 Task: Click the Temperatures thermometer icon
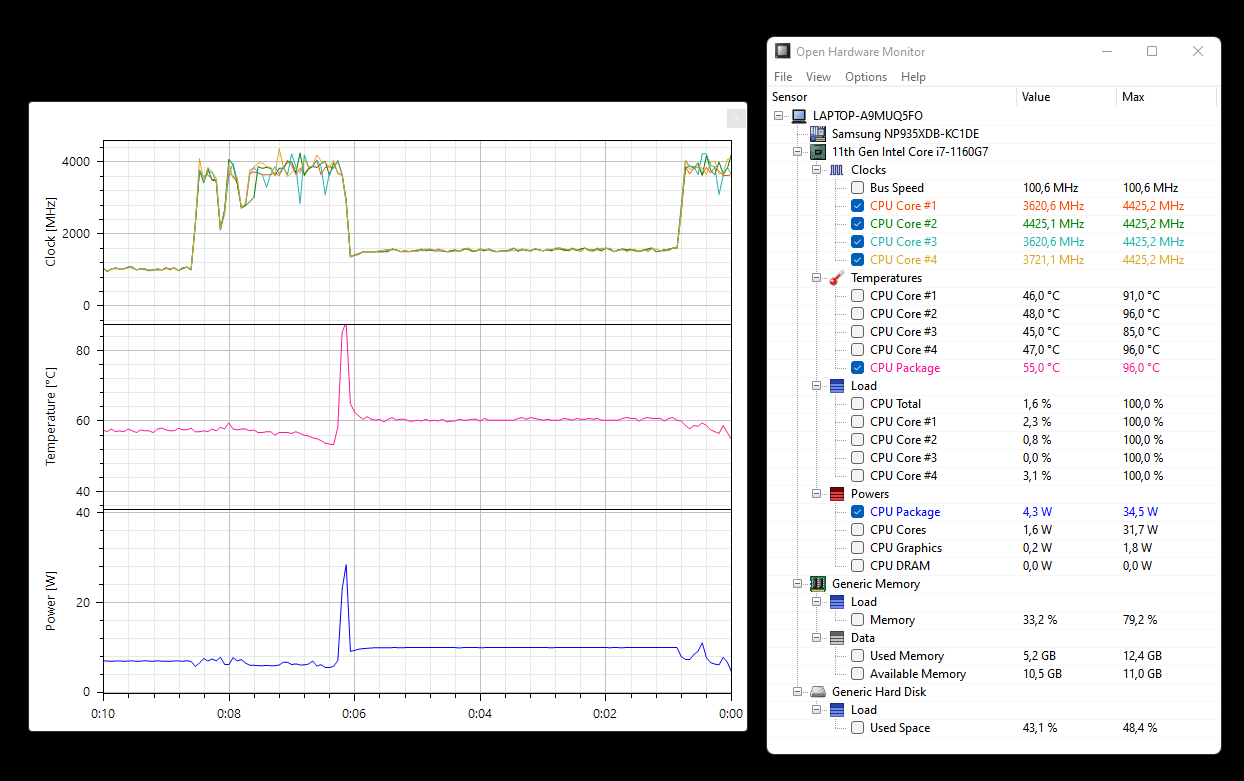837,278
